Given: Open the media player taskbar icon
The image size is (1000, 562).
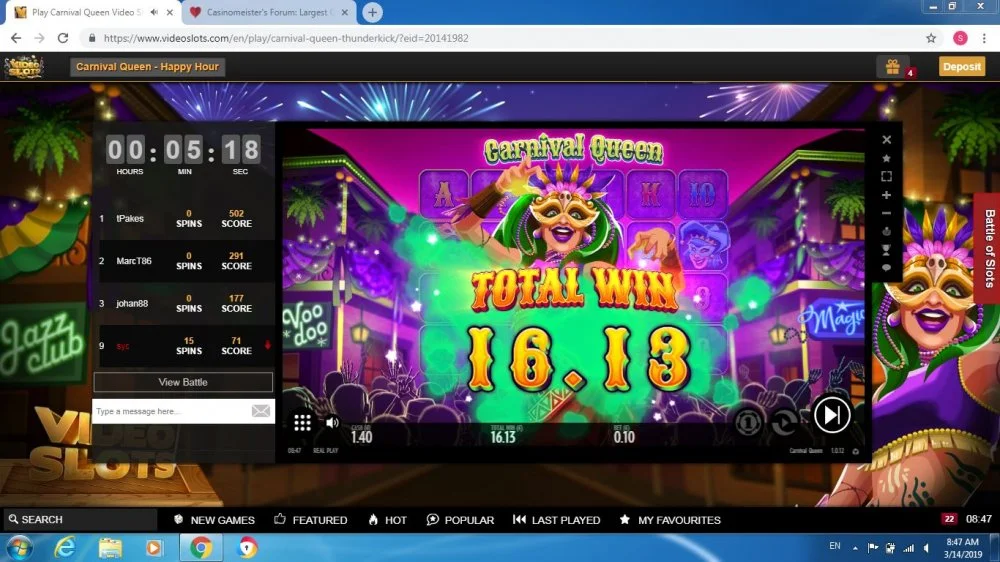Looking at the screenshot, I should coord(154,548).
